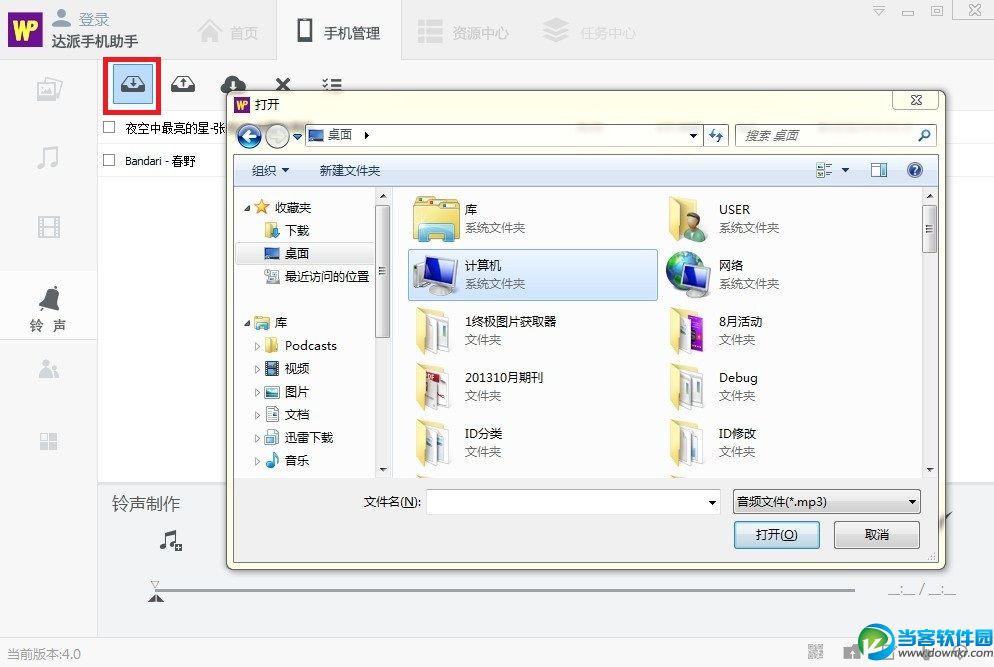994x667 pixels.
Task: Check the Bandari - 春野 checkbox
Action: pyautogui.click(x=109, y=160)
